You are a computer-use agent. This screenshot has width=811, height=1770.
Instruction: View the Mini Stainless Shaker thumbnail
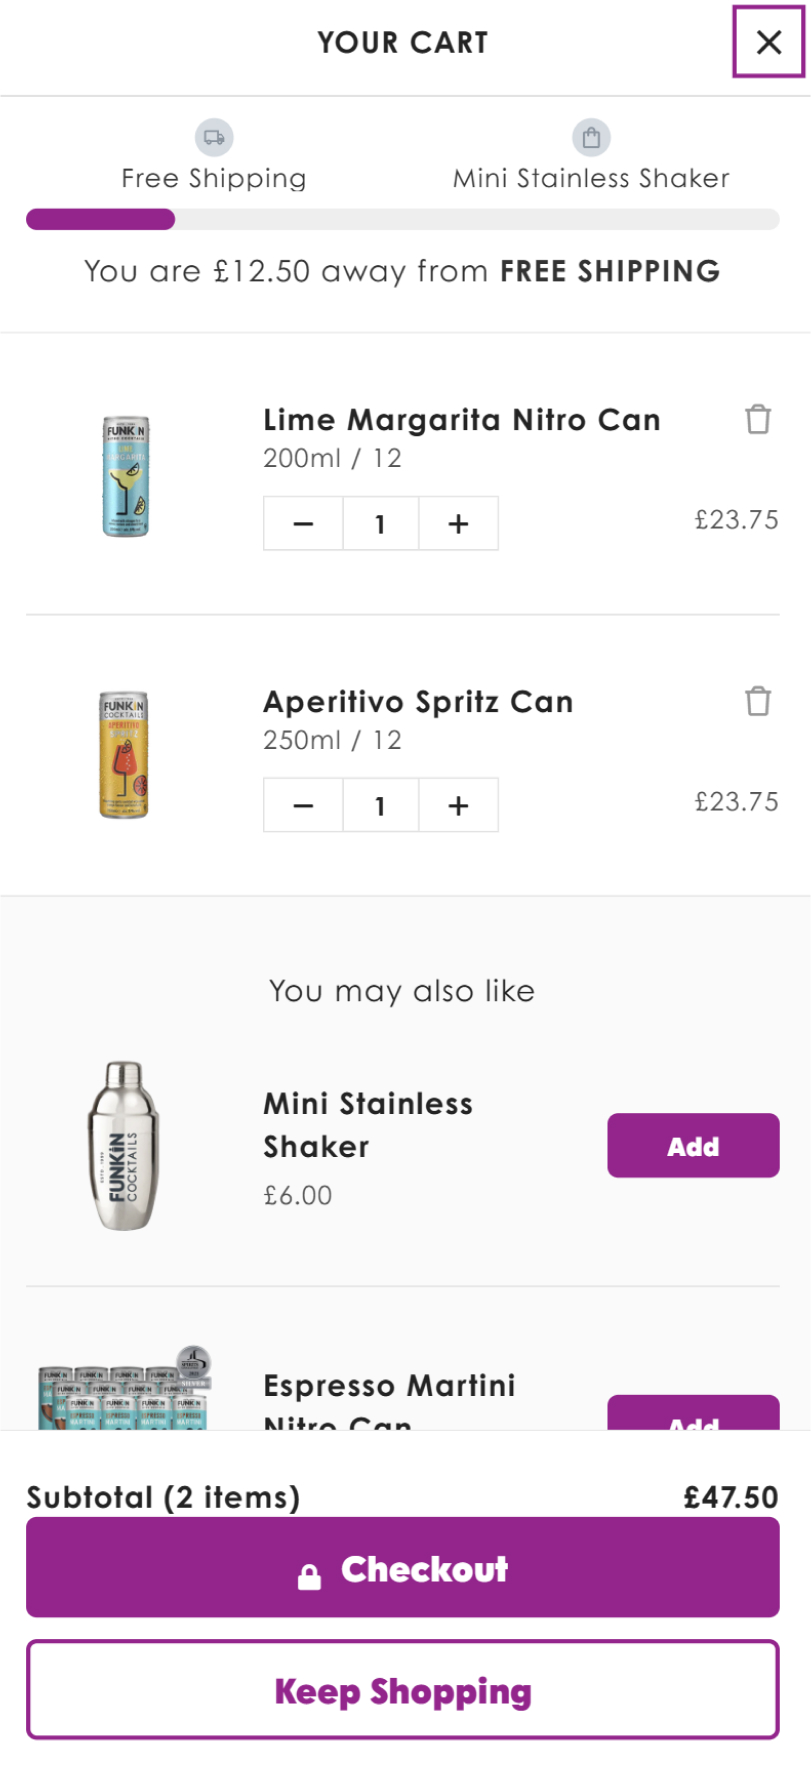(x=124, y=1146)
